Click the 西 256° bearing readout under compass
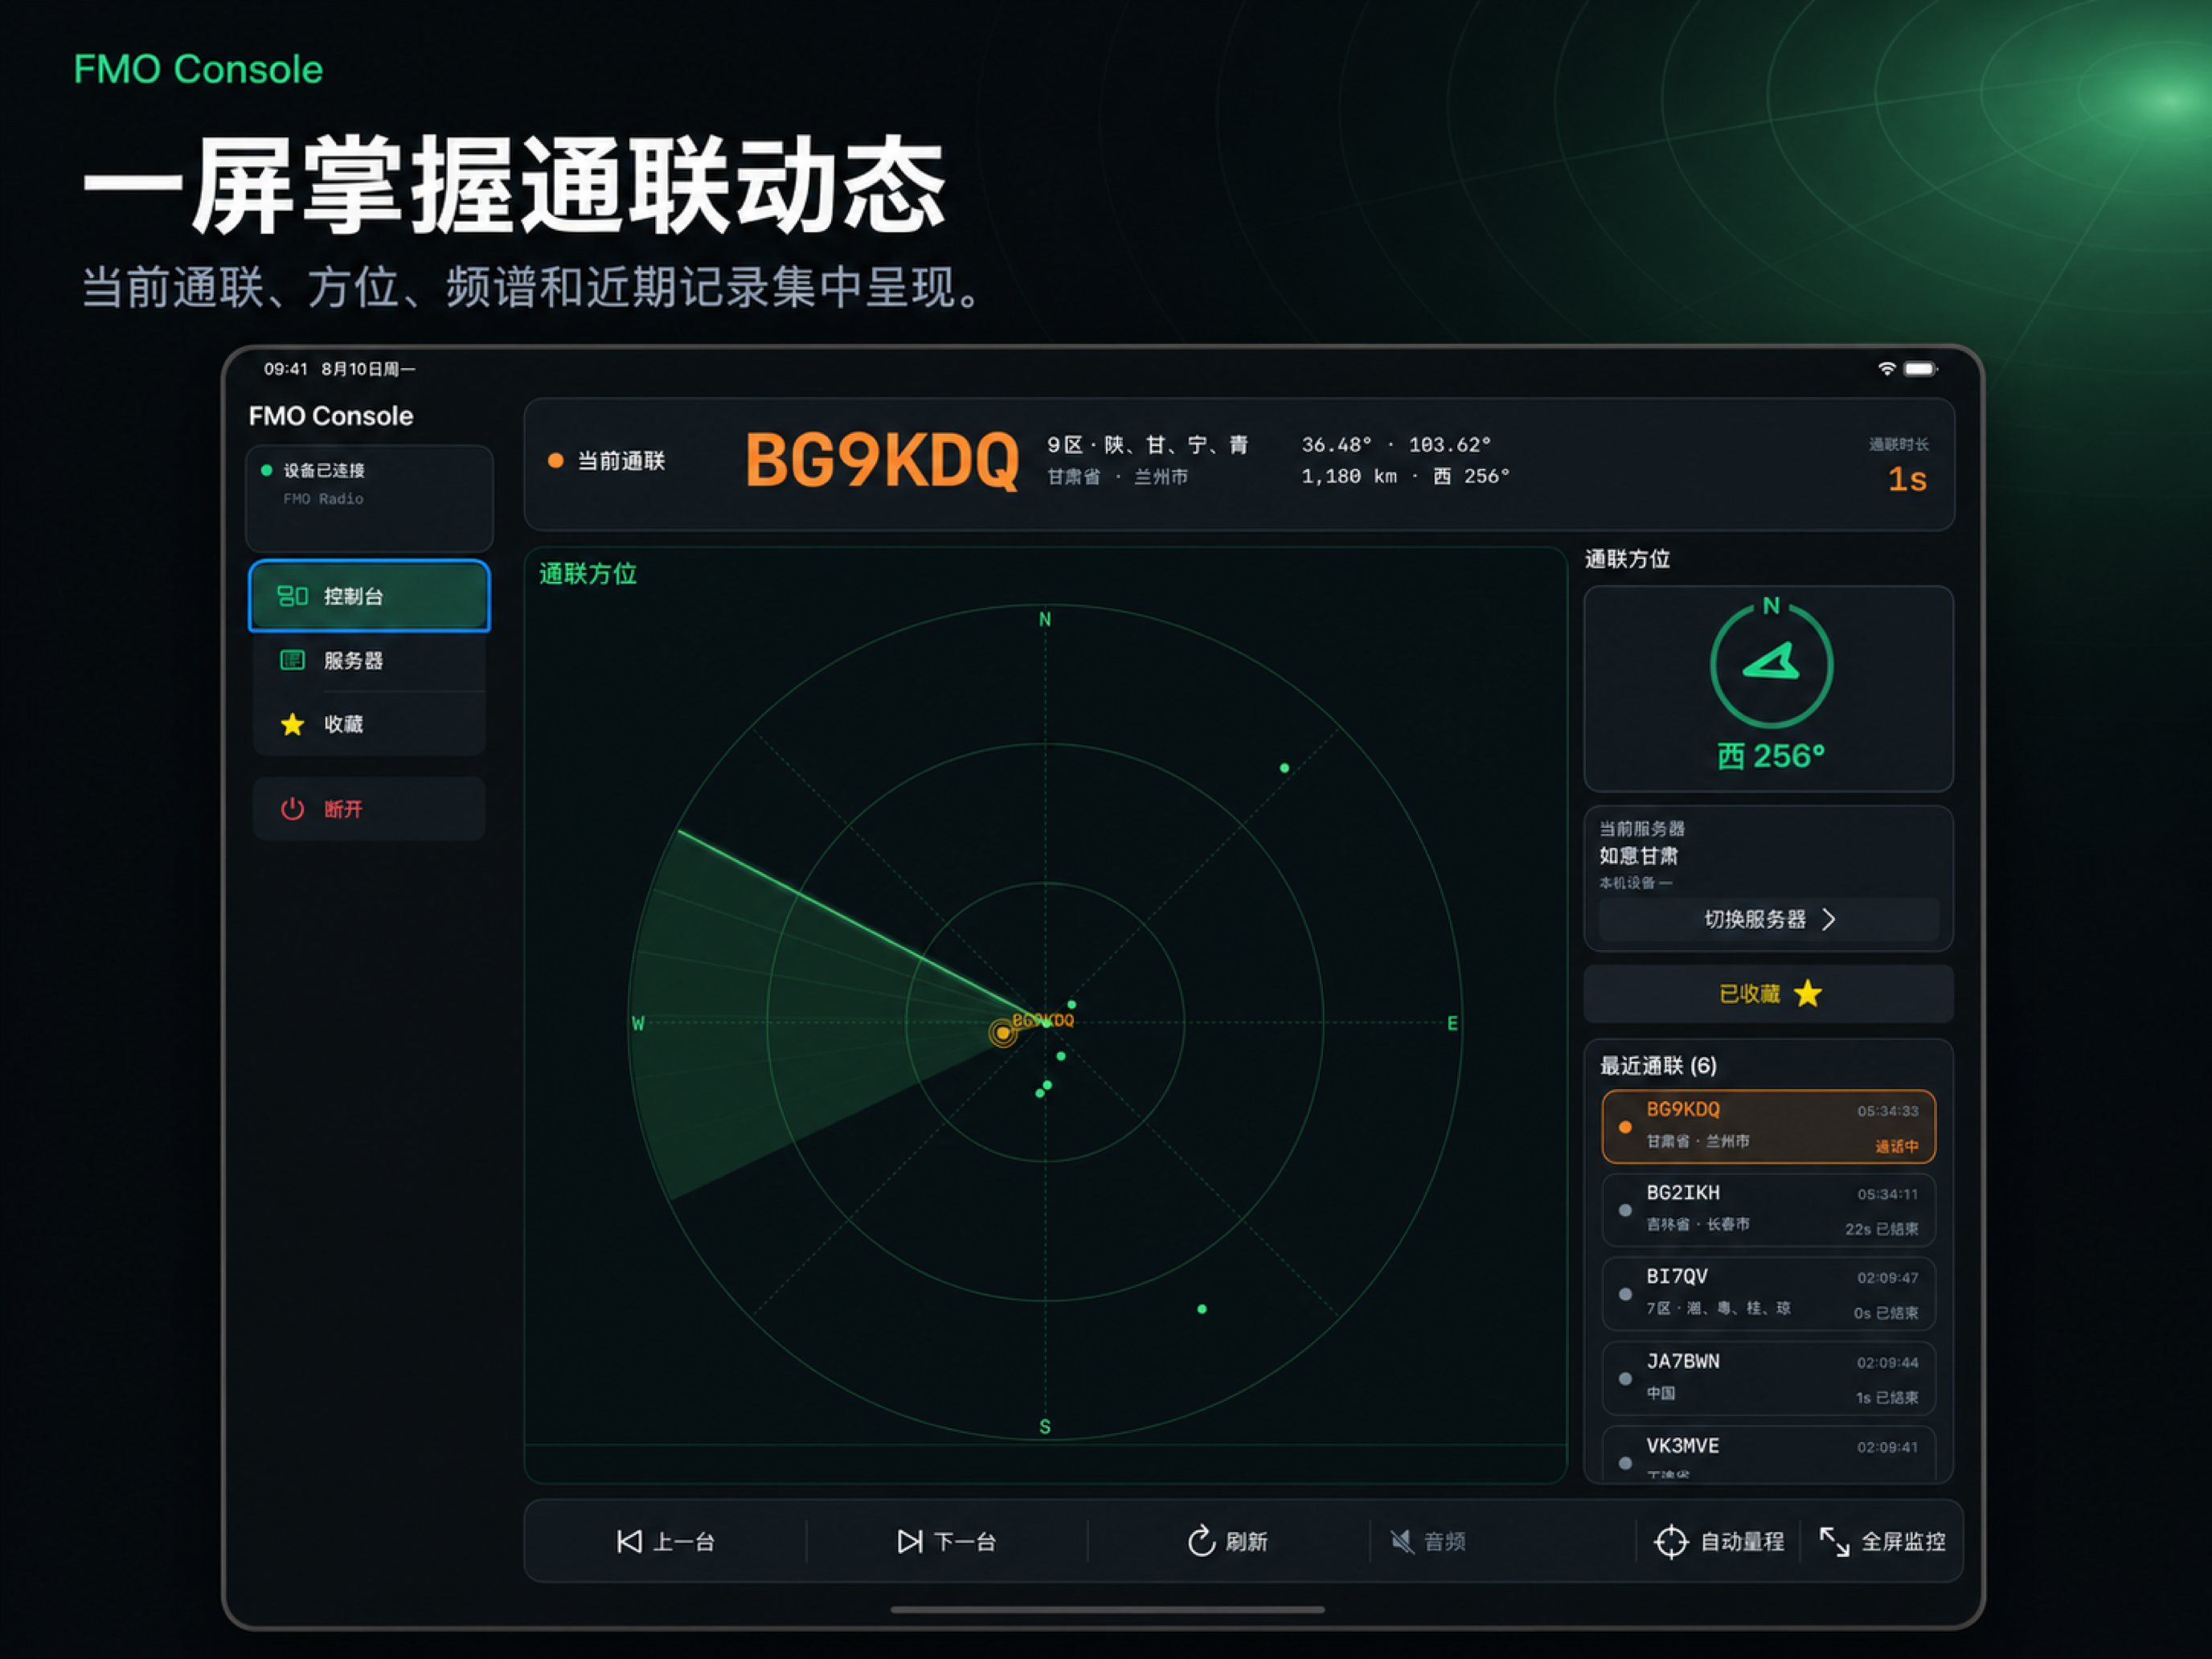Viewport: 2212px width, 1659px height. pyautogui.click(x=1771, y=756)
